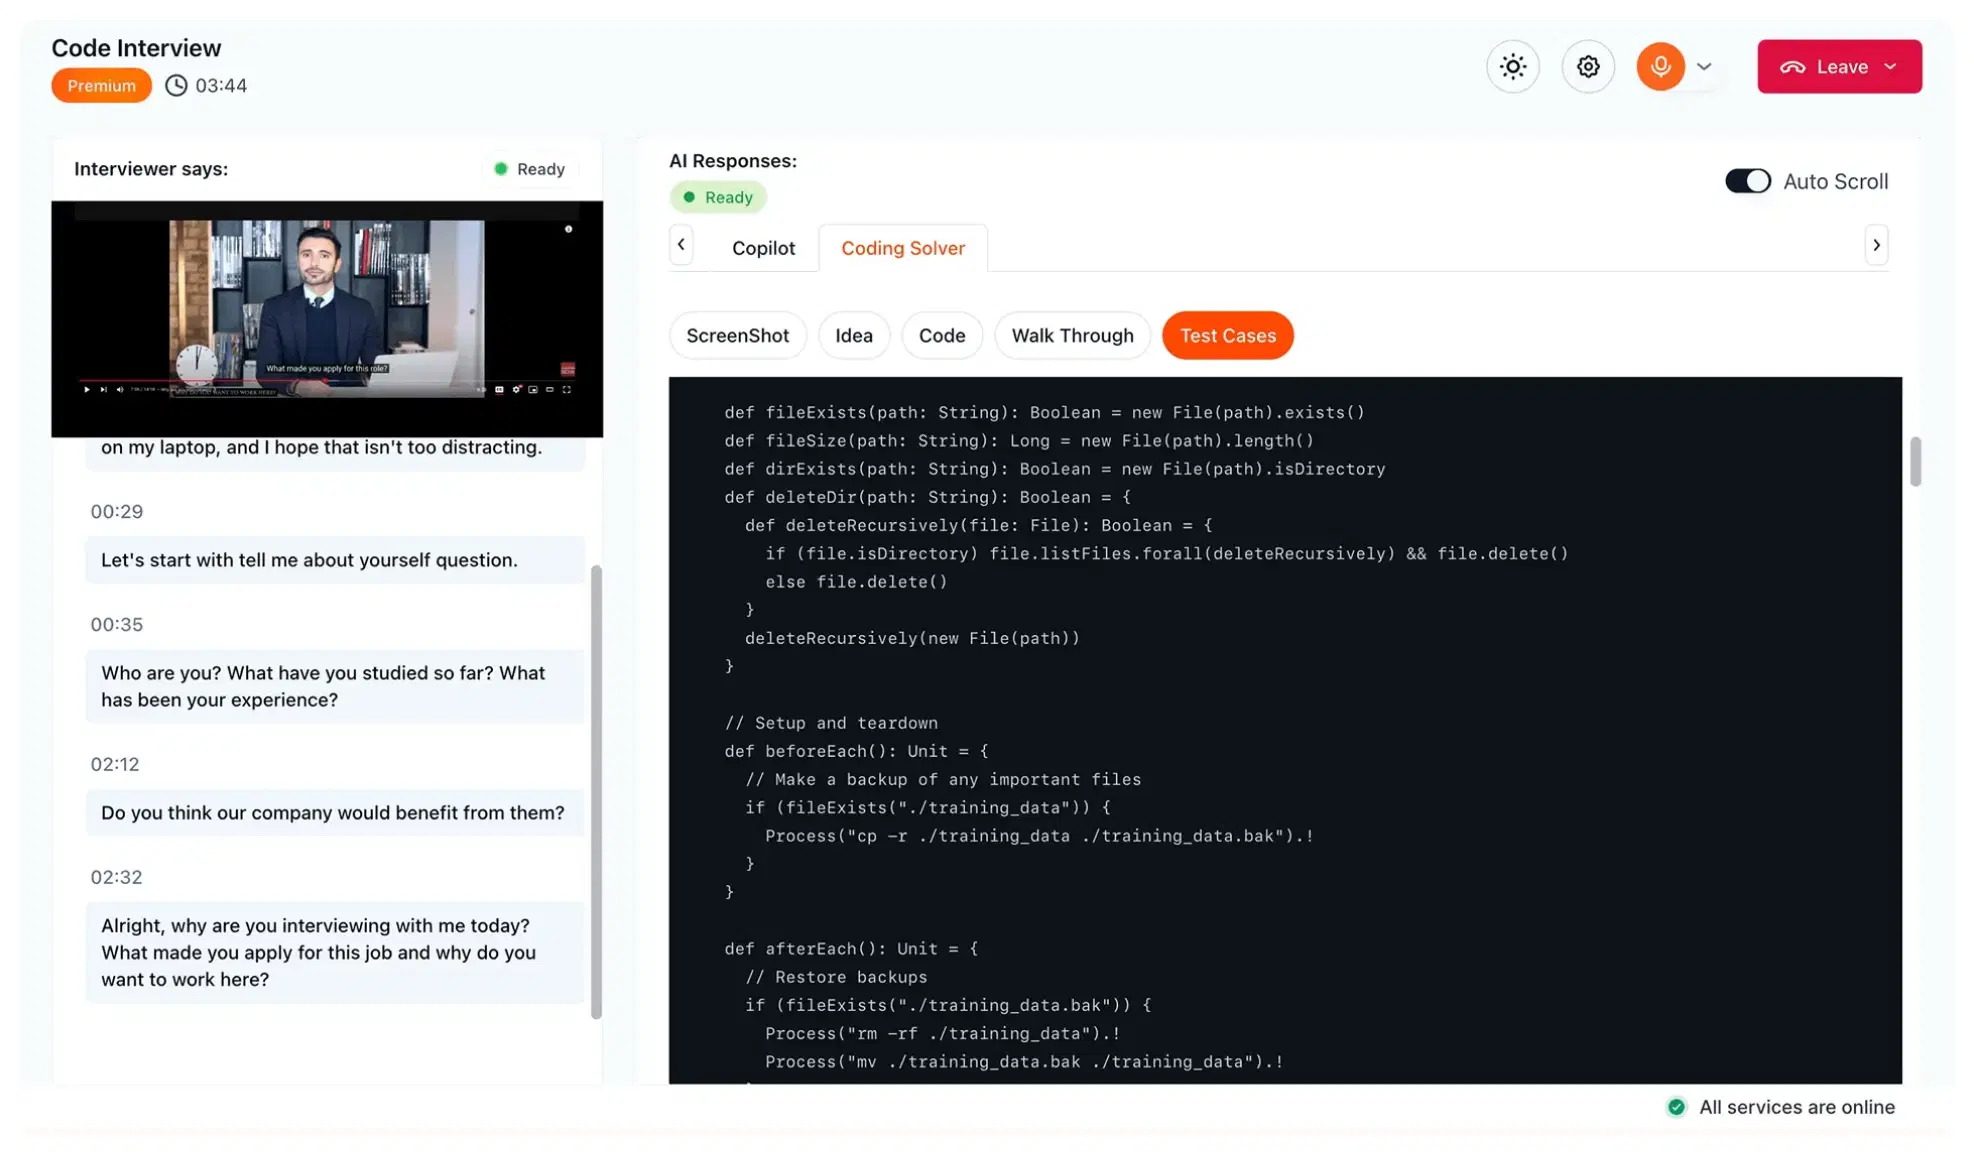Mute the video volume icon
Viewport: 1974px width, 1156px height.
tap(122, 390)
